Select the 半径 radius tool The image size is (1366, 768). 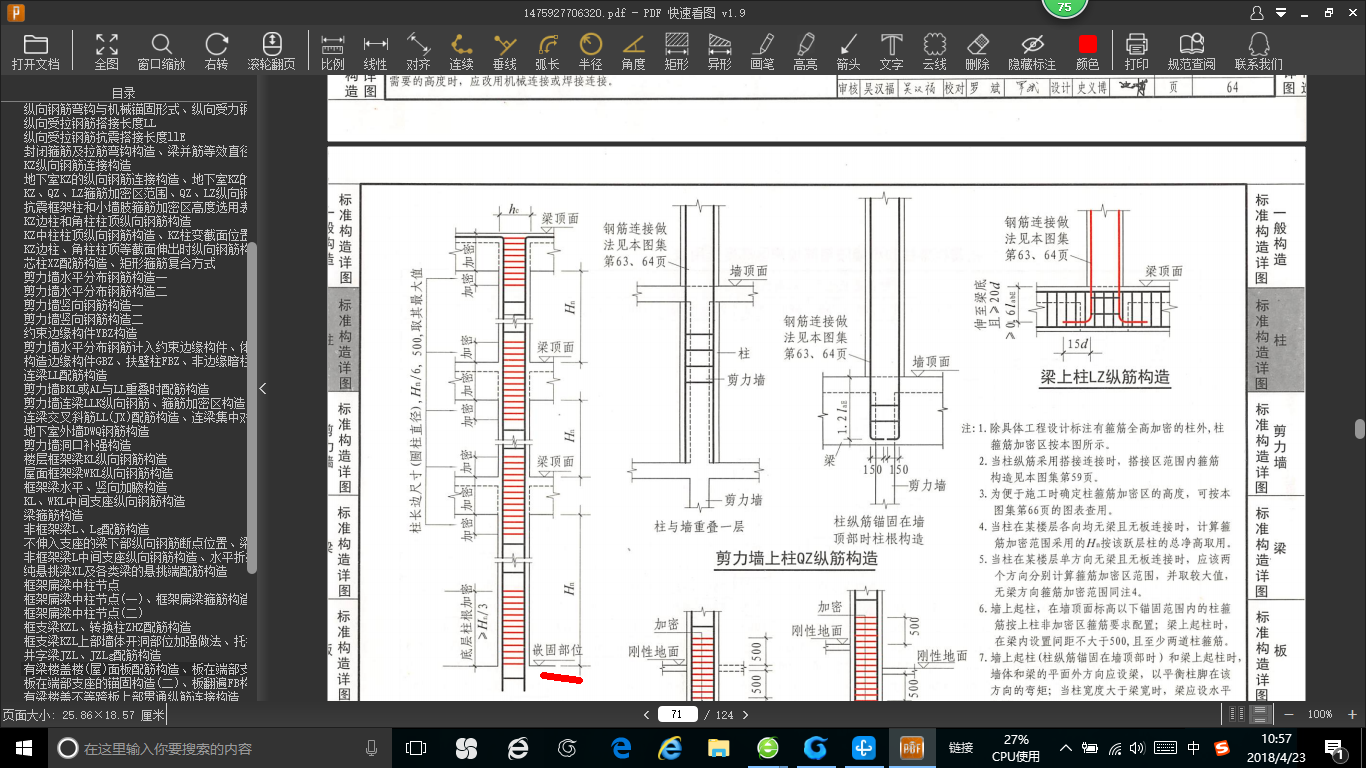[x=590, y=51]
